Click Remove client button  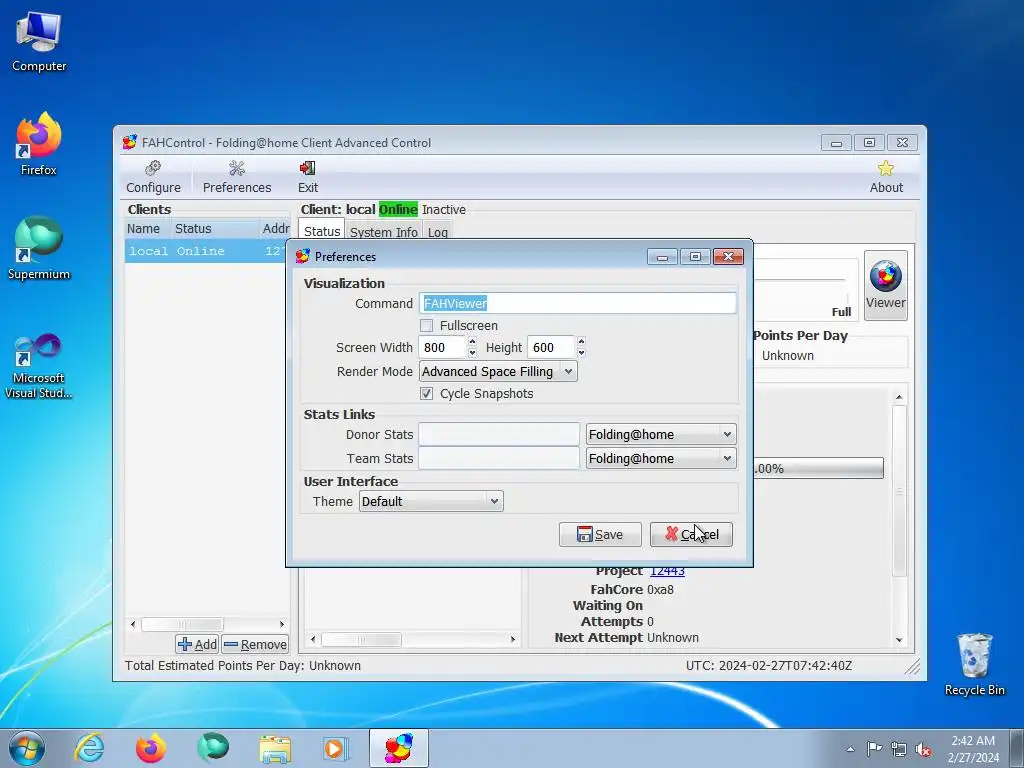[255, 645]
